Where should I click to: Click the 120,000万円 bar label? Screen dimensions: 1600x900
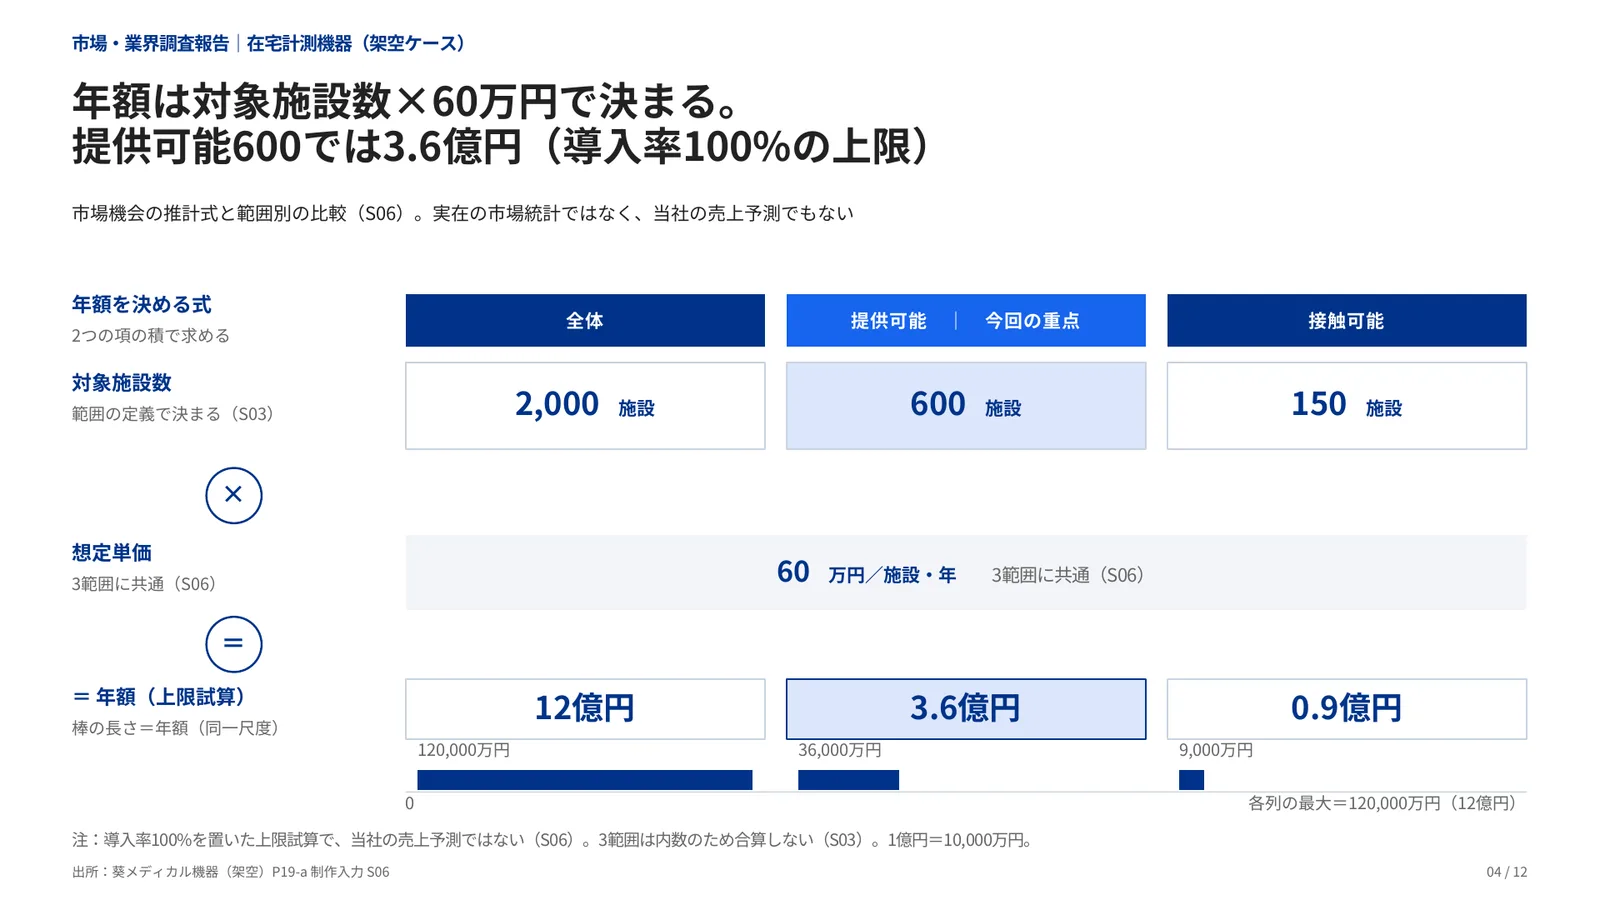click(x=464, y=750)
